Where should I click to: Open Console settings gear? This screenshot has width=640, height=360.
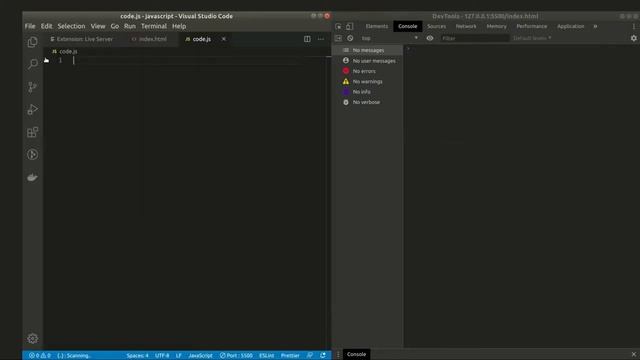pyautogui.click(x=633, y=38)
